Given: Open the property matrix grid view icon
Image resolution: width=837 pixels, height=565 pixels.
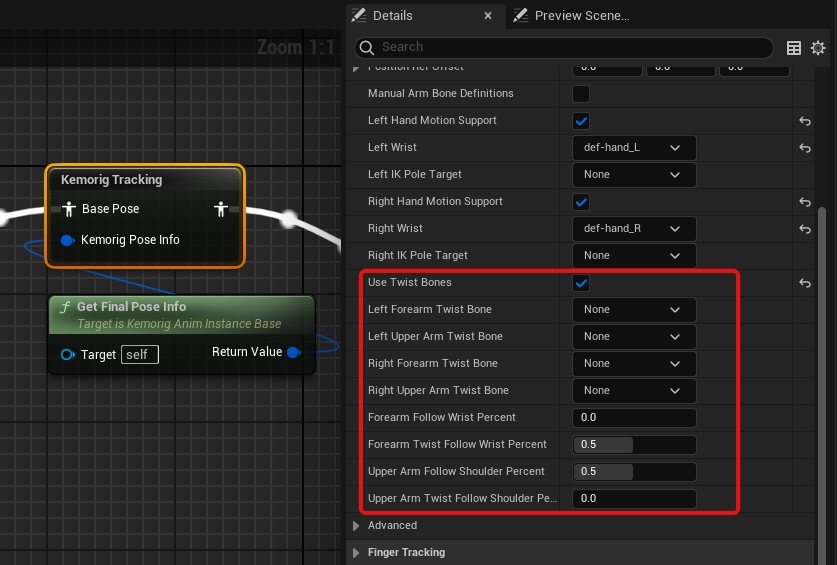Looking at the screenshot, I should [x=794, y=48].
